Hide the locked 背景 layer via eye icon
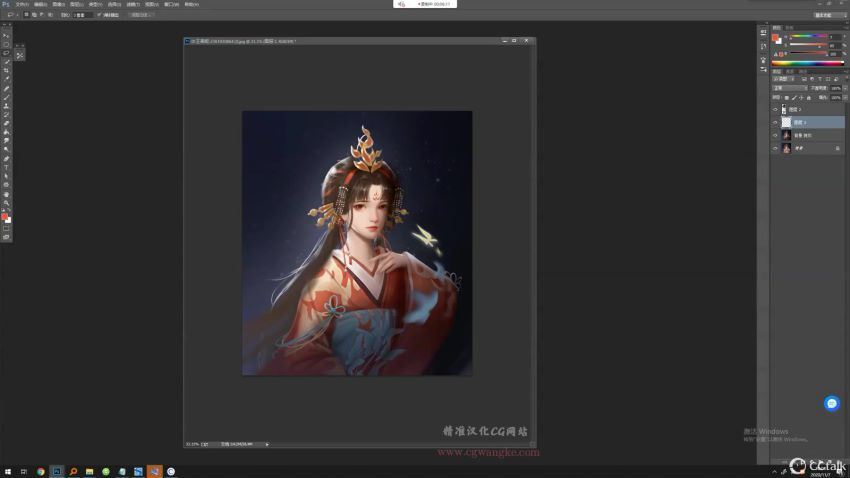 [775, 148]
